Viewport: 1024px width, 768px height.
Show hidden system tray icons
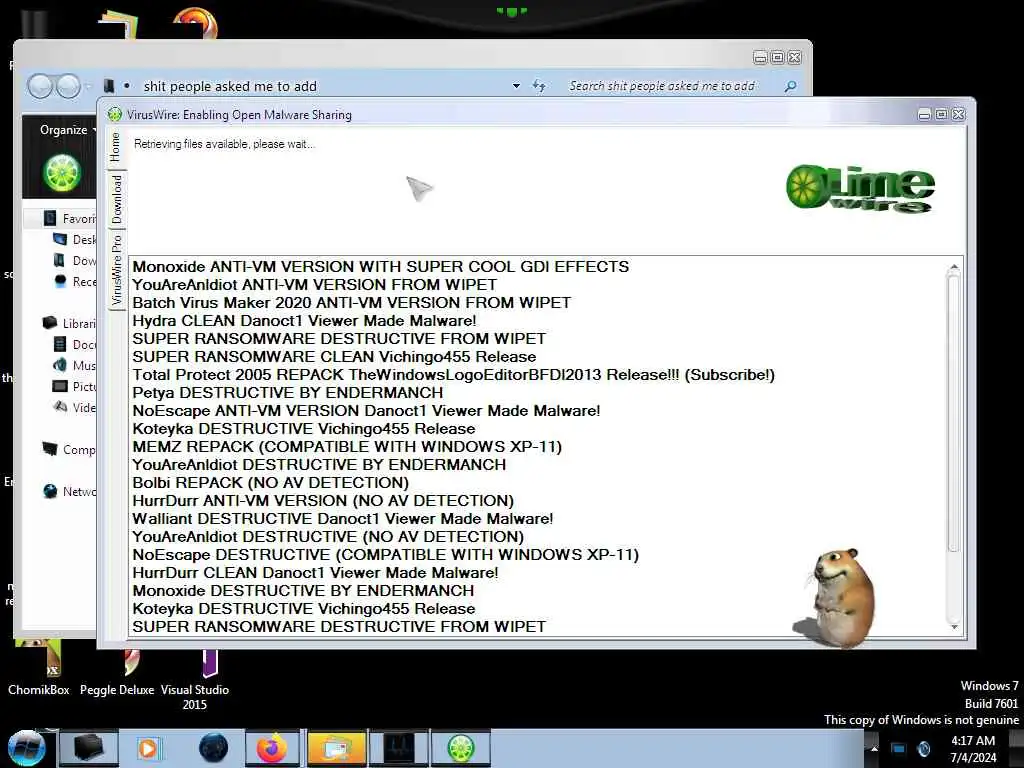point(874,748)
